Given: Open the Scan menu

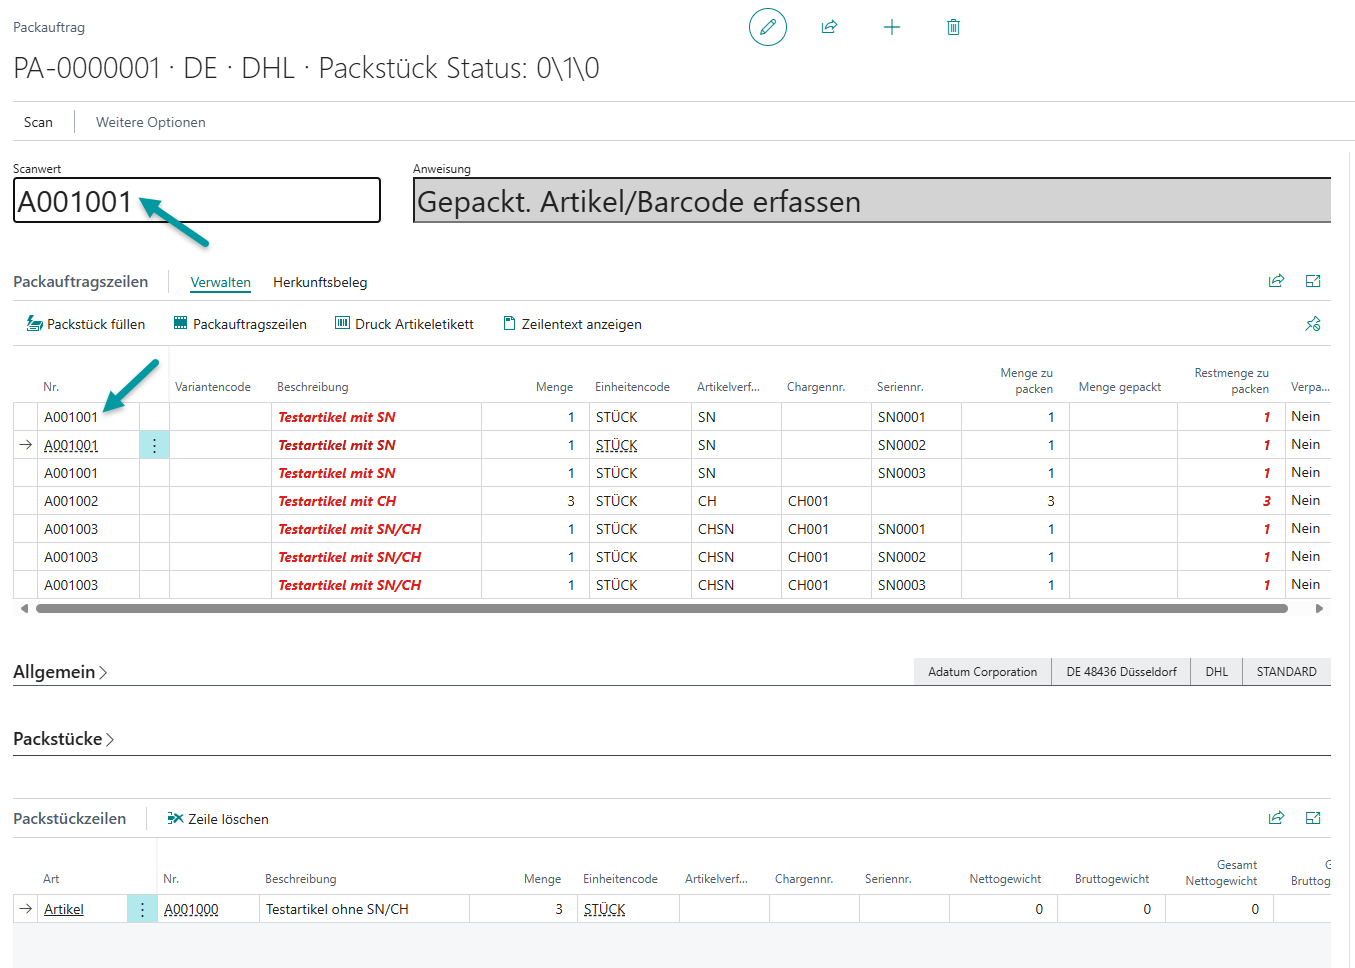Looking at the screenshot, I should tap(38, 122).
